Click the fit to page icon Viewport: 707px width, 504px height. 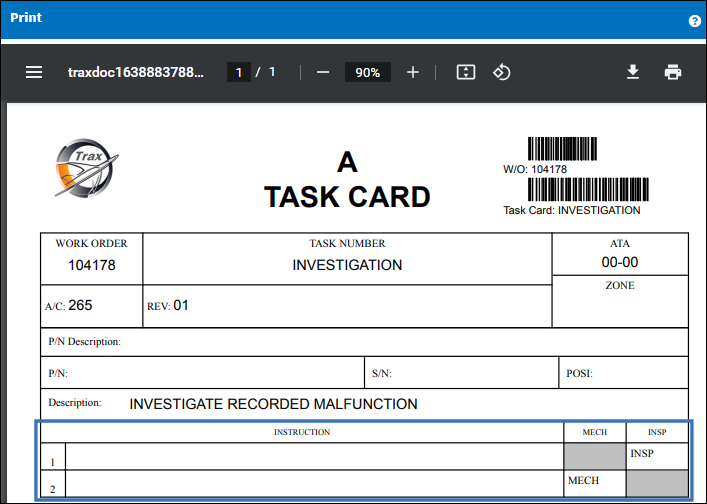coord(466,72)
